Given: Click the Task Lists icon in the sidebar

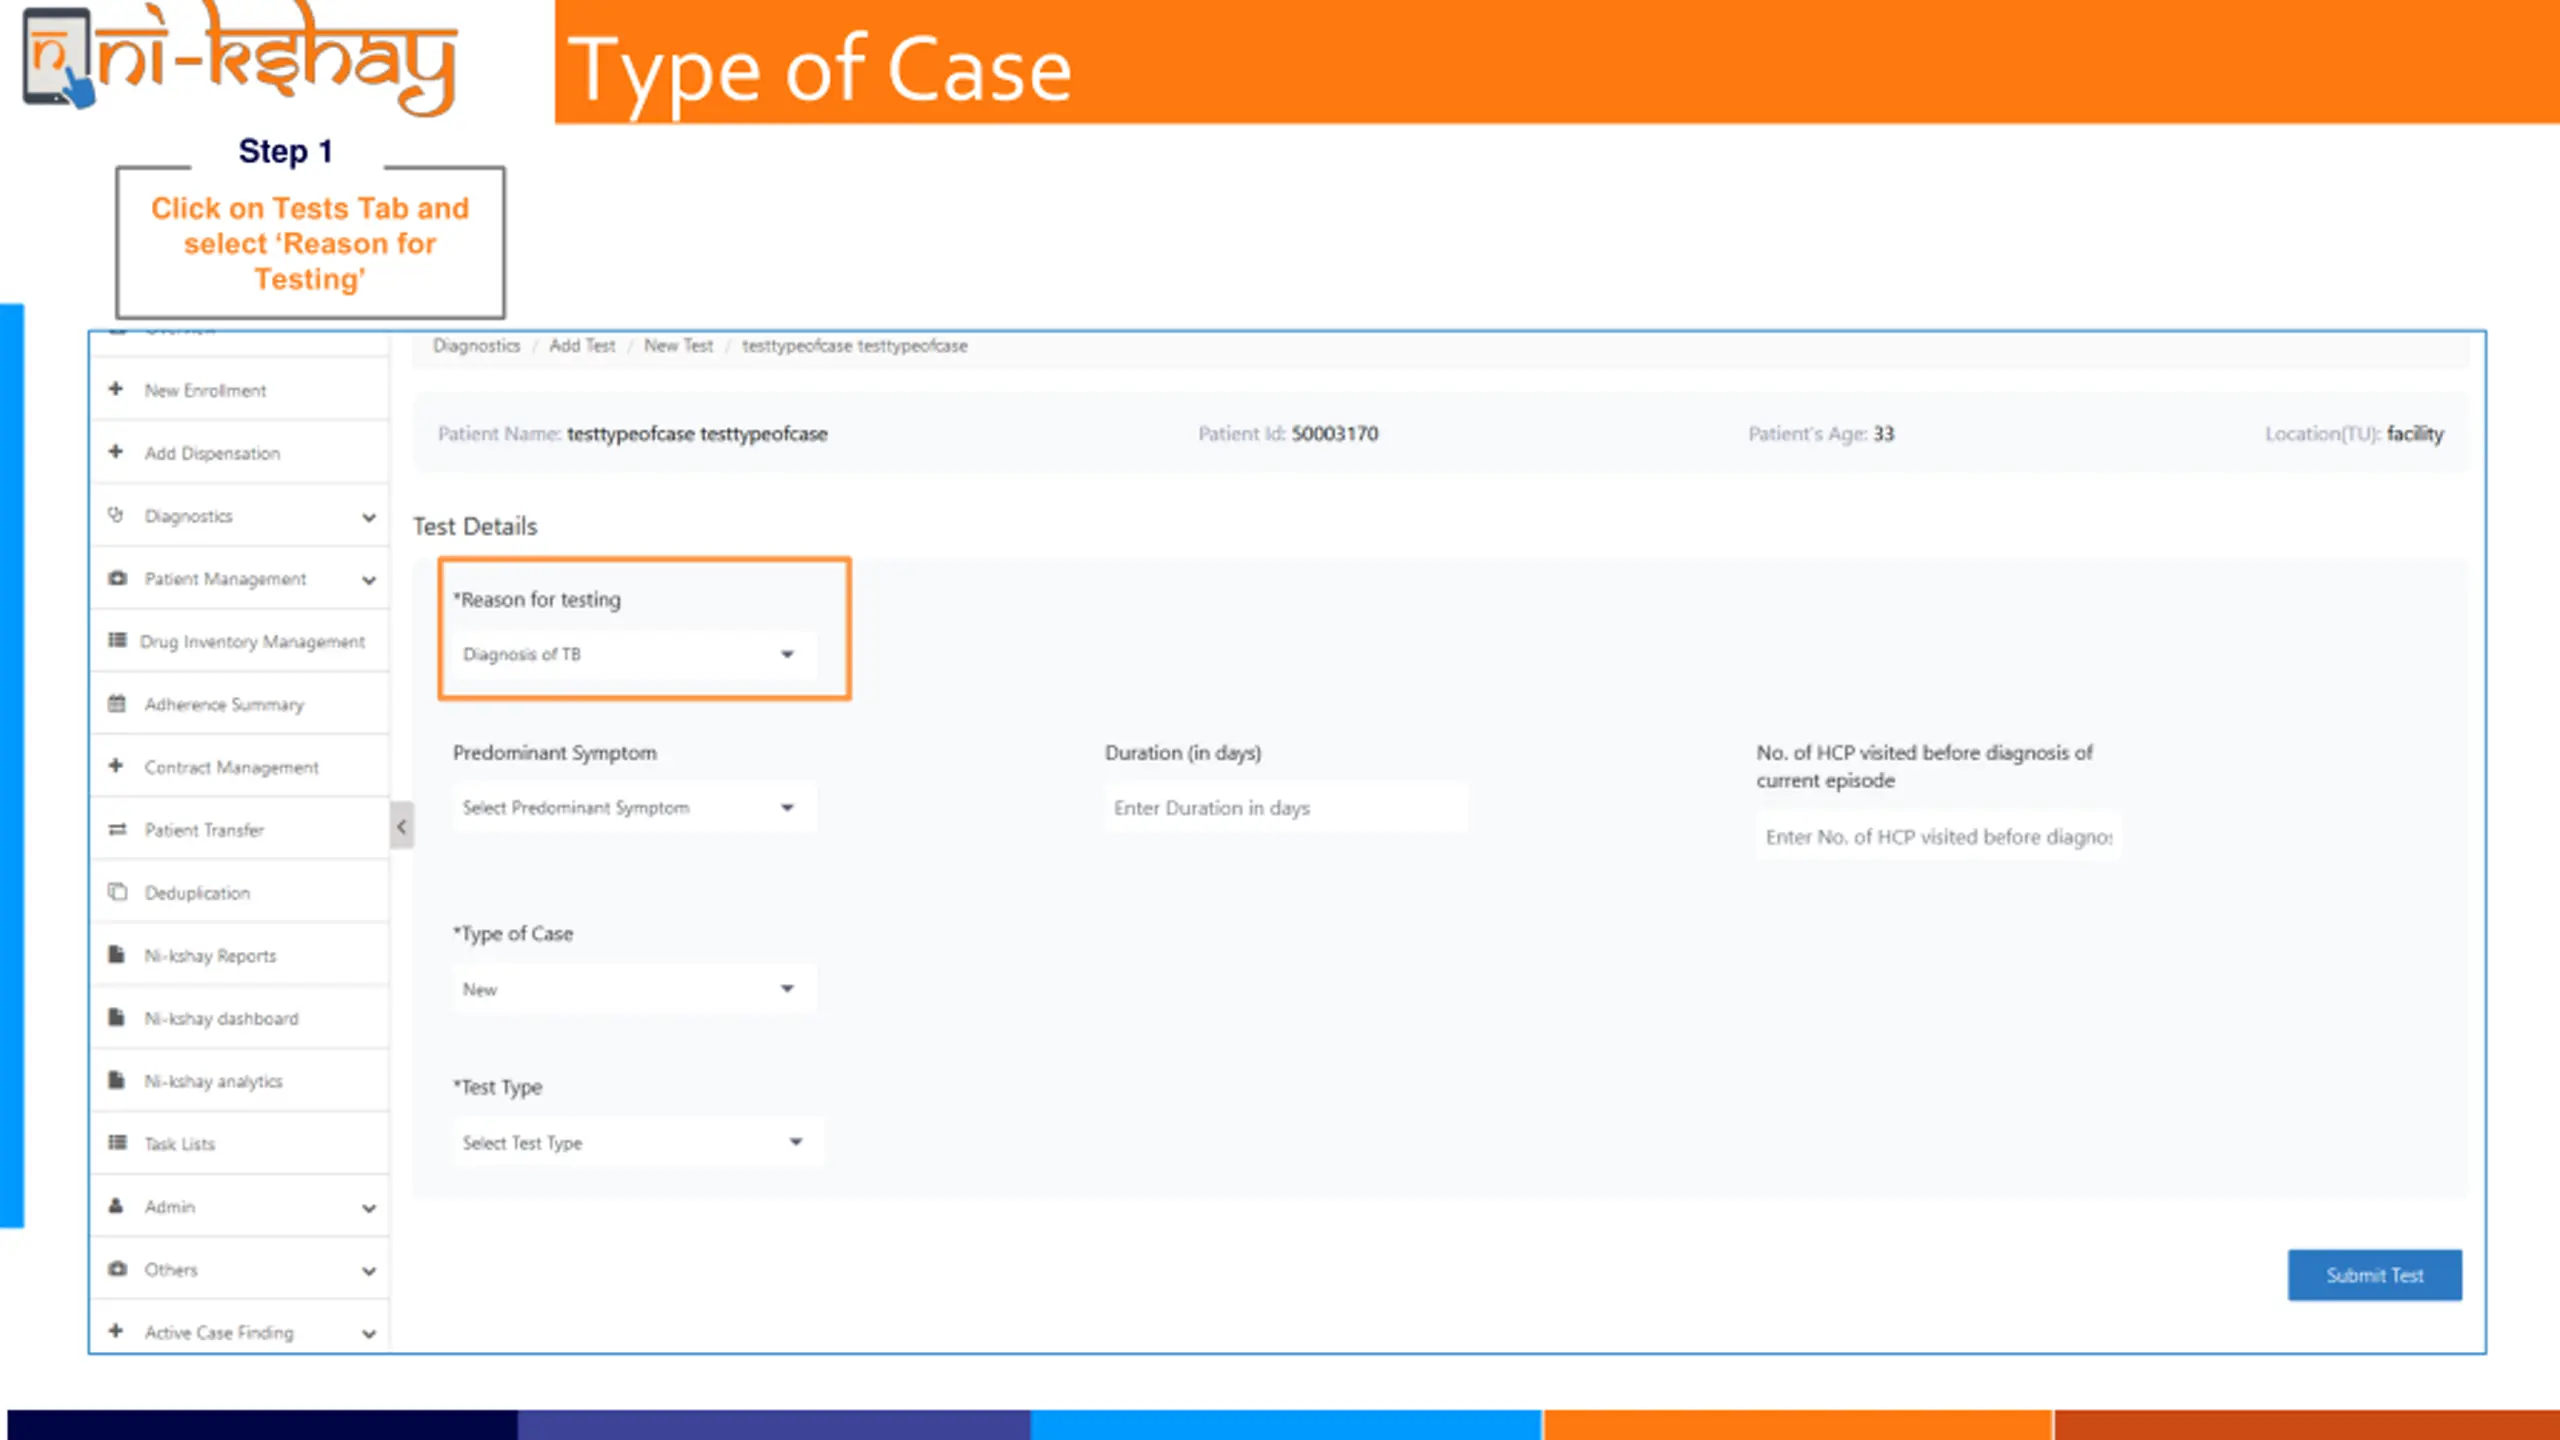Looking at the screenshot, I should (x=117, y=1143).
